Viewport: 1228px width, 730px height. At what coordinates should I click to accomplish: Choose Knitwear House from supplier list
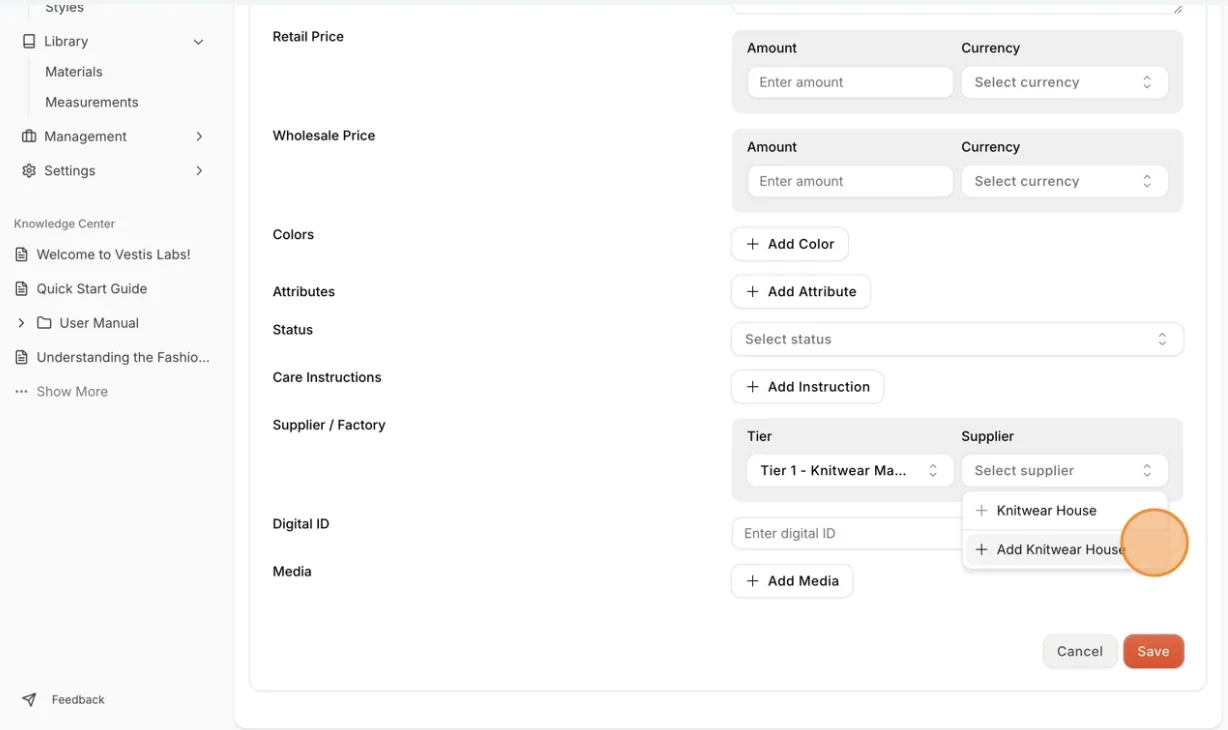click(x=1064, y=511)
